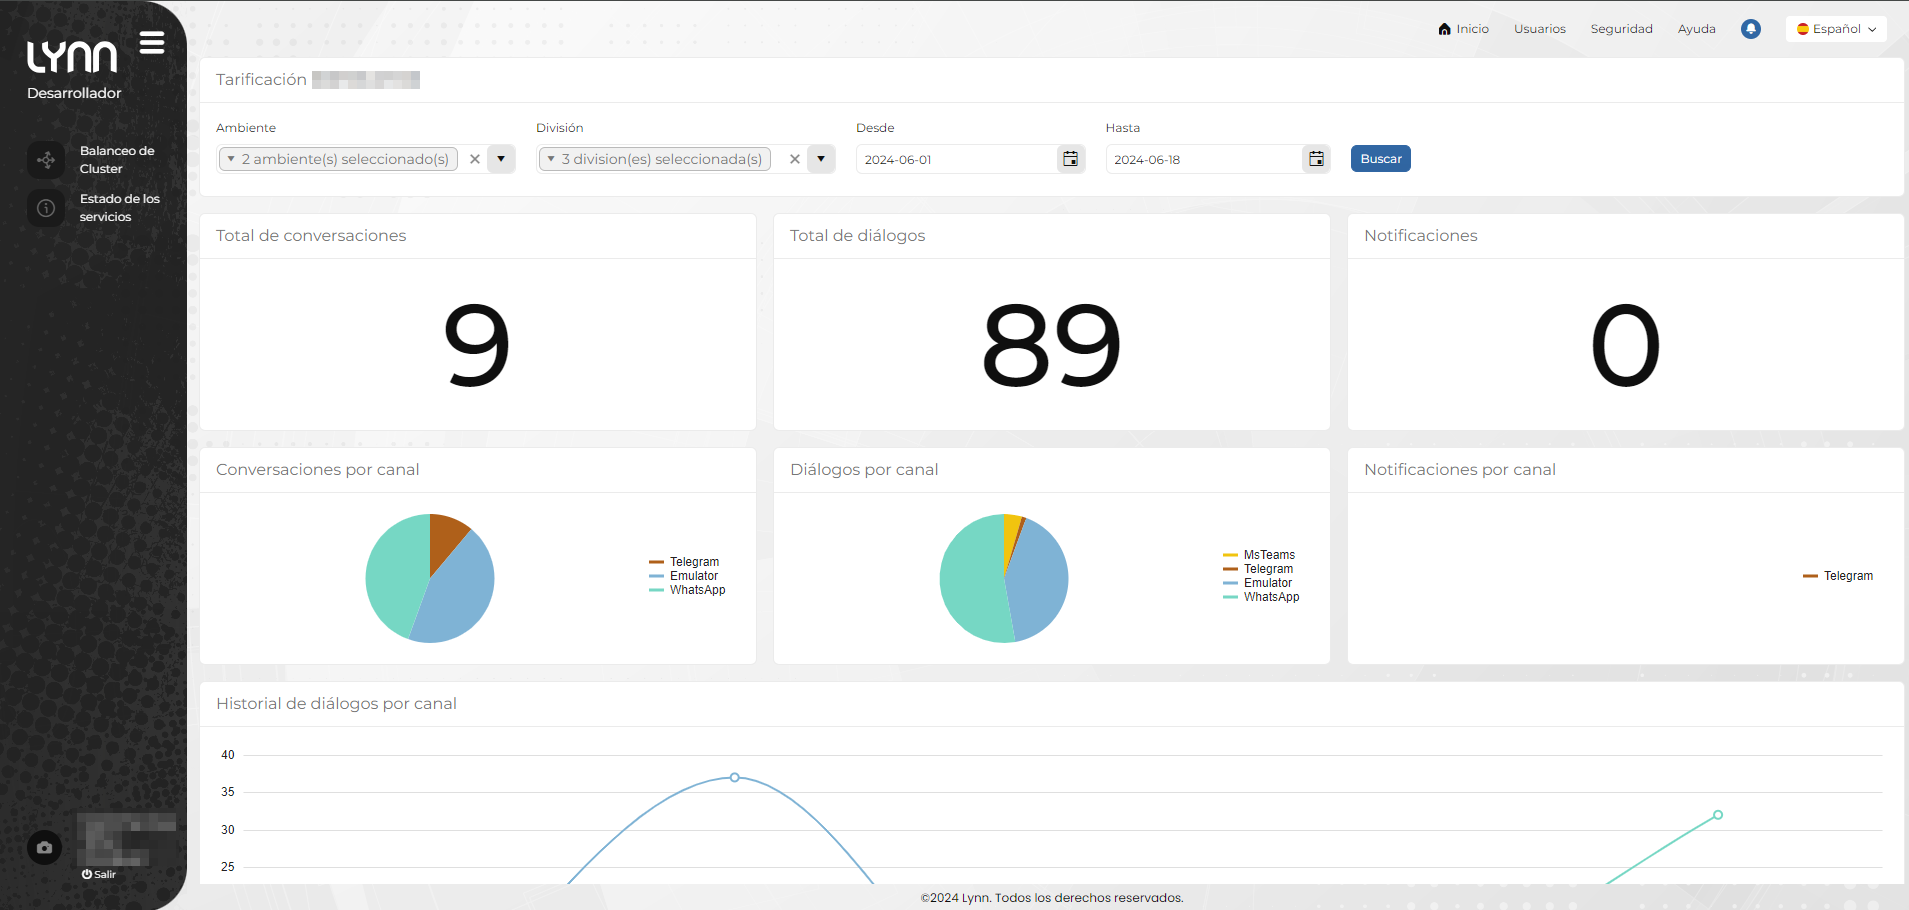
Task: Open the Hasta calendar picker
Action: 1316,159
